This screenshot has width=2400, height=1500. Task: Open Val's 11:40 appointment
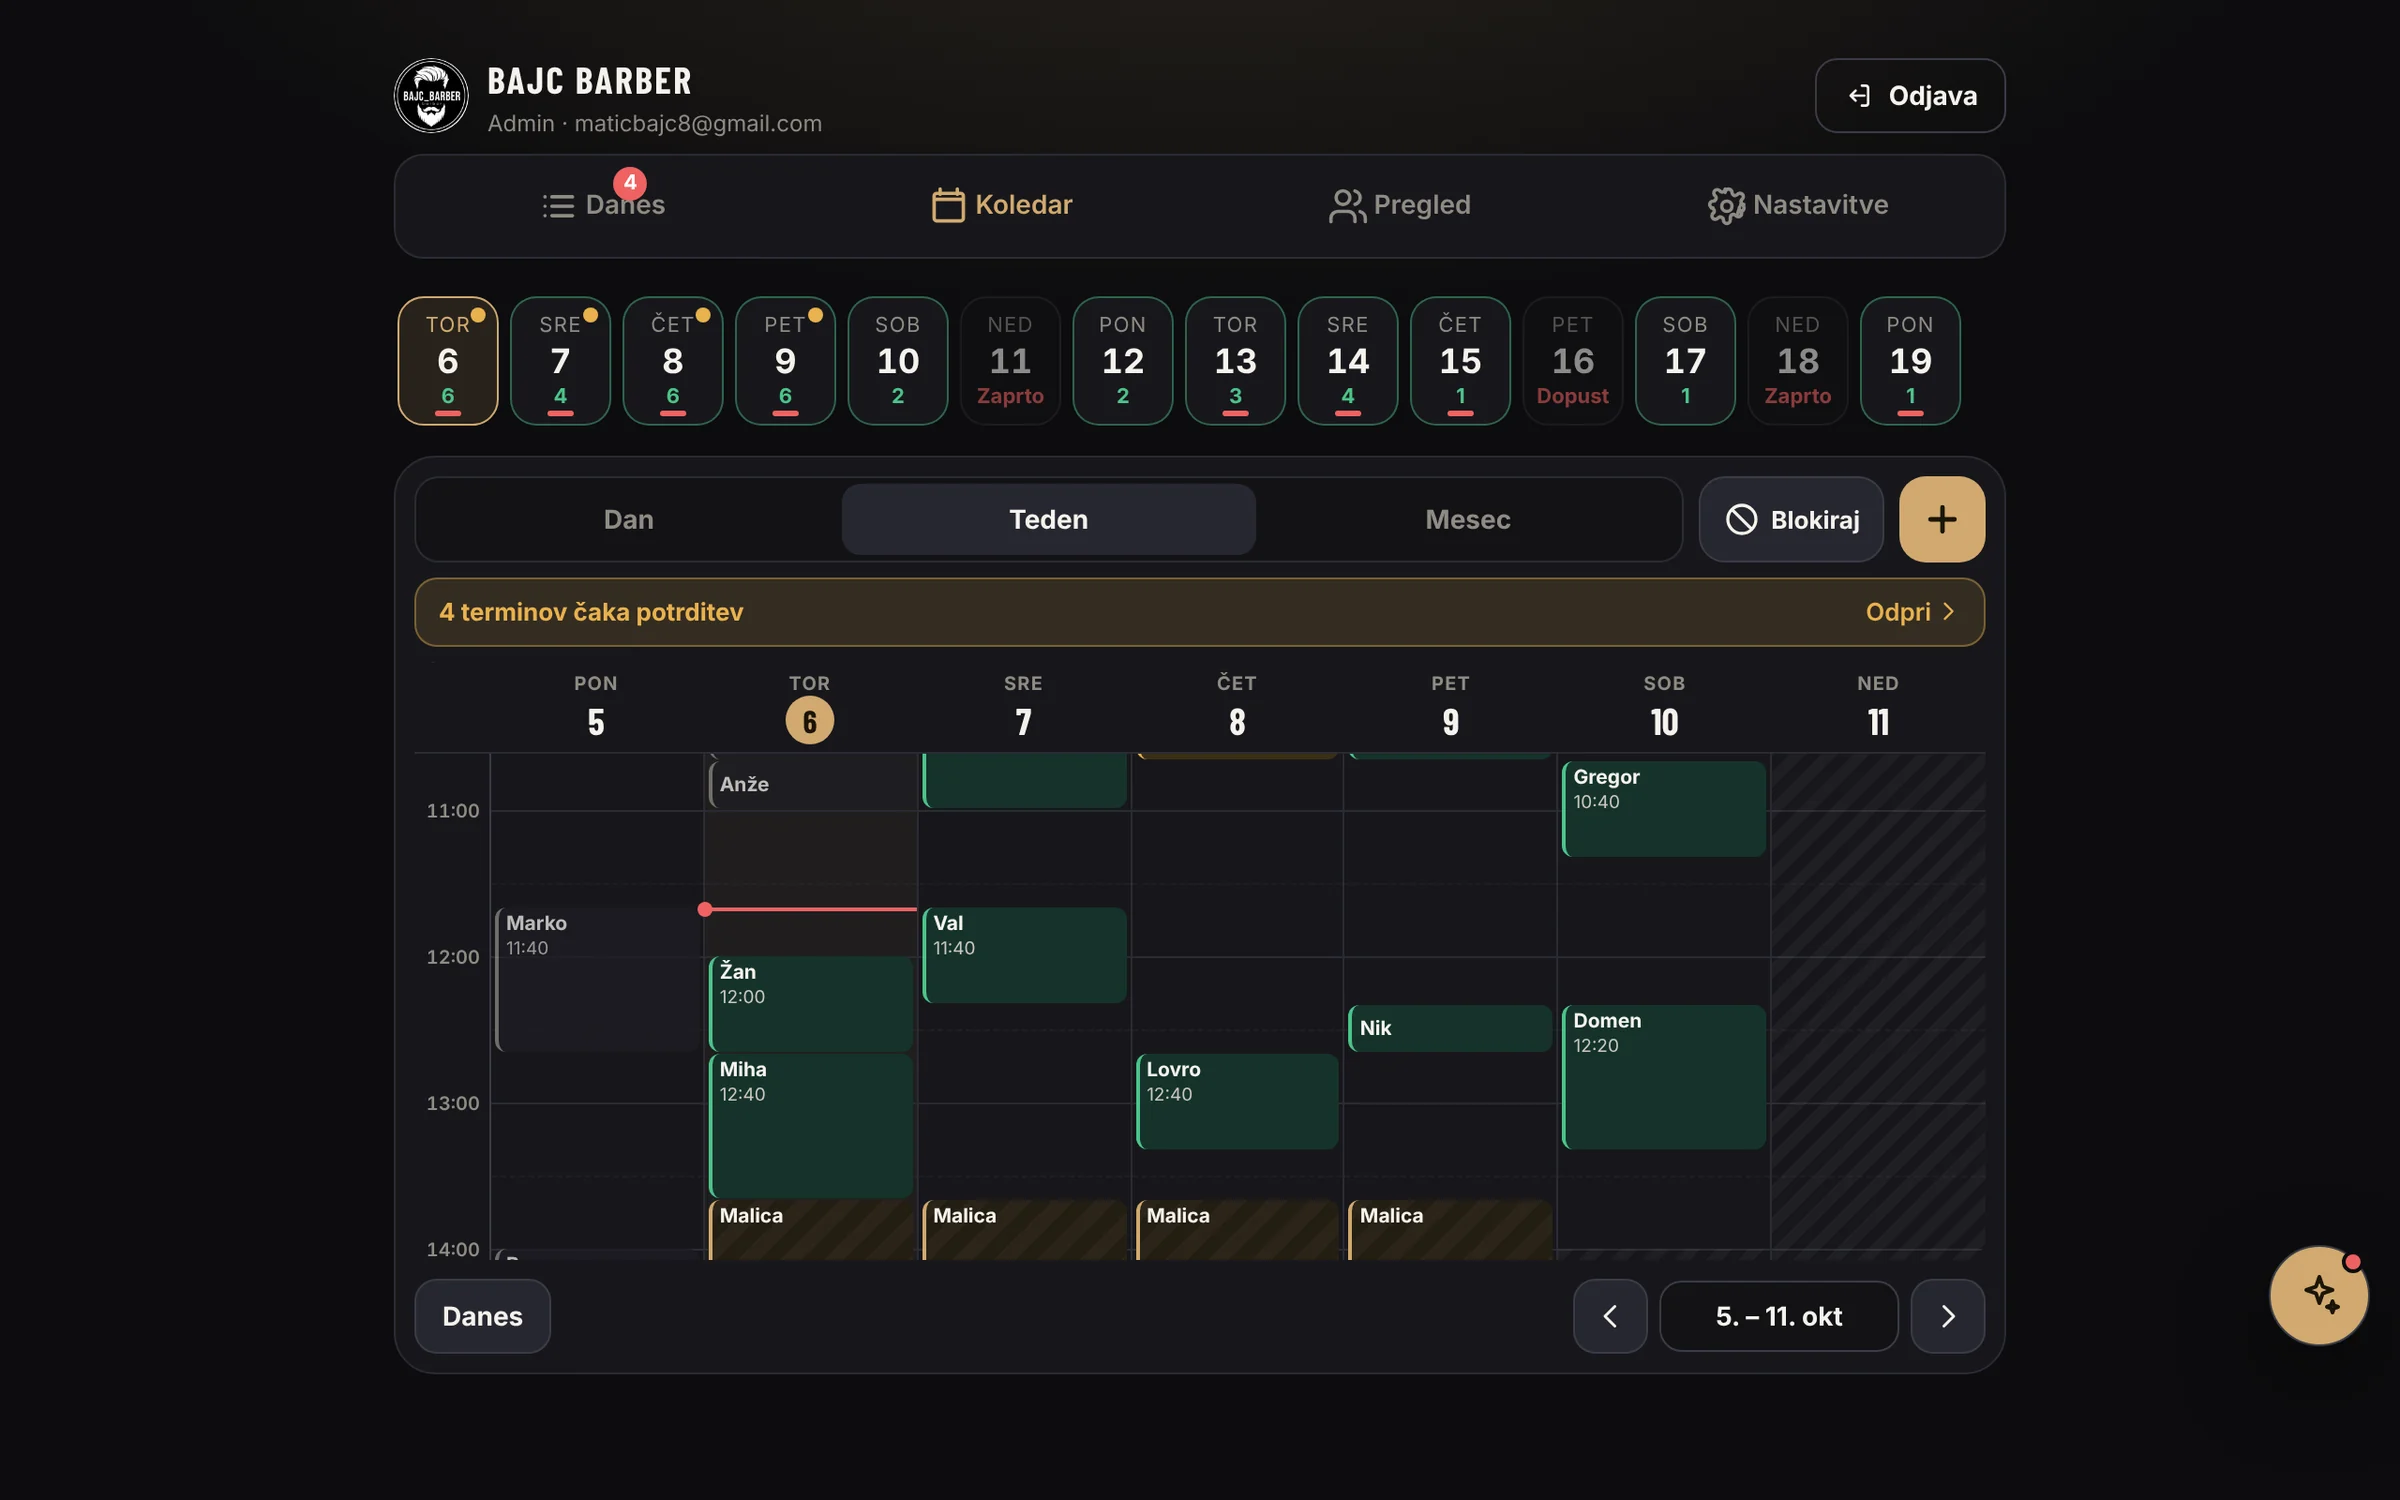[1024, 955]
